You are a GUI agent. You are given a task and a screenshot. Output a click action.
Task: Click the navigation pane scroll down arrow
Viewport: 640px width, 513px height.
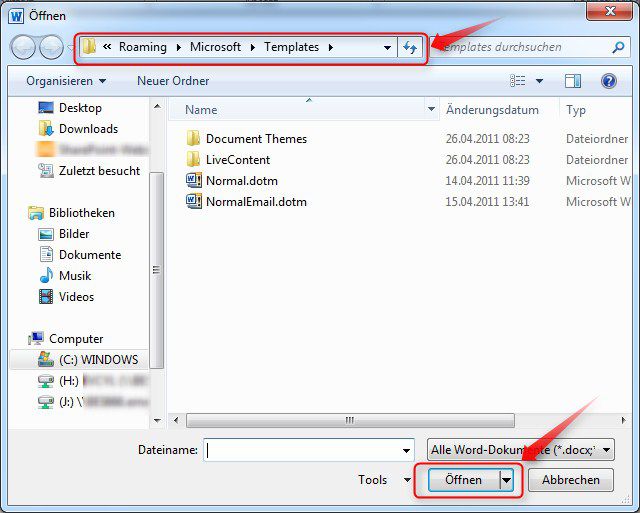(x=157, y=420)
